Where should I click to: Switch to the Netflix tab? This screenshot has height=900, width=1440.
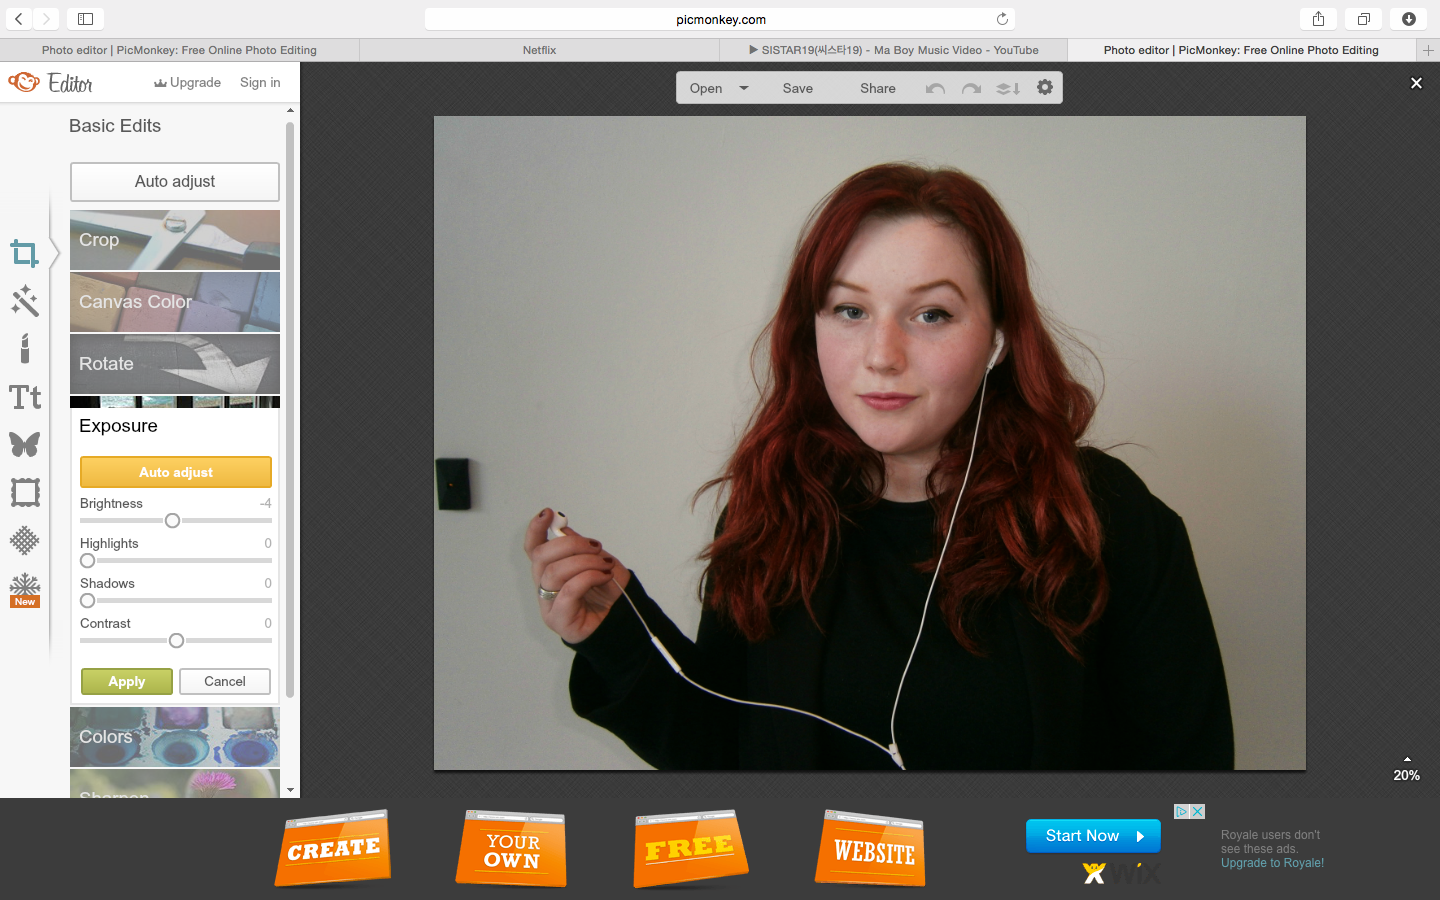(539, 50)
